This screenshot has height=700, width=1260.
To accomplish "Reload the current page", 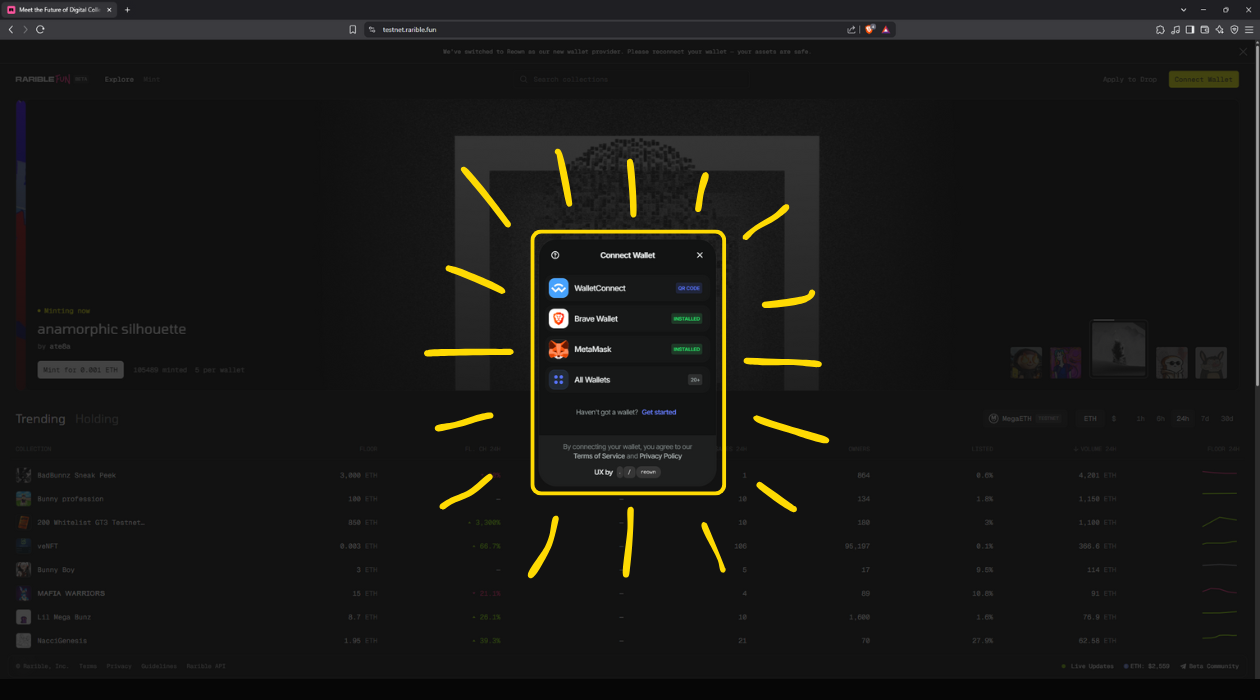I will point(40,29).
